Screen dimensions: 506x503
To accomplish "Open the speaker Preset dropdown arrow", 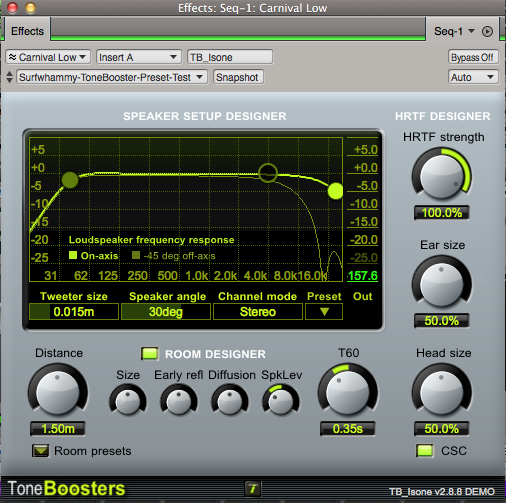I will 324,312.
